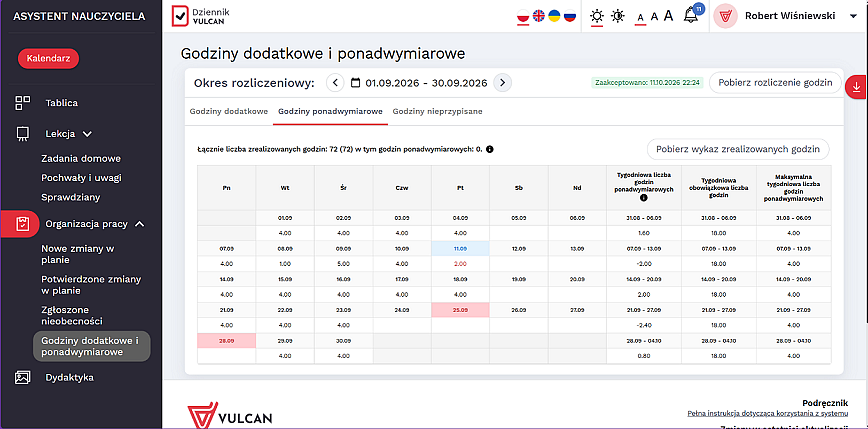
Task: Open Tablica from the sidebar
Action: (61, 103)
